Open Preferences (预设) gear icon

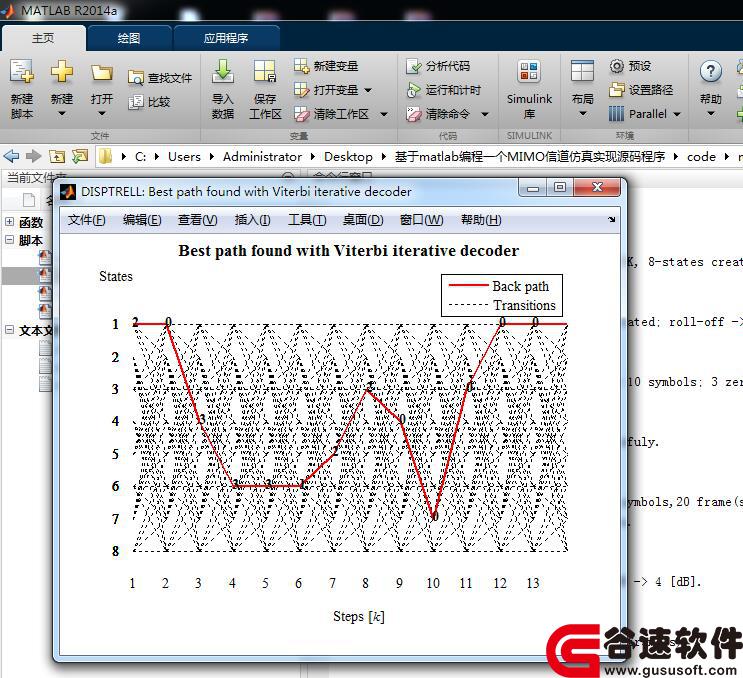(x=616, y=66)
